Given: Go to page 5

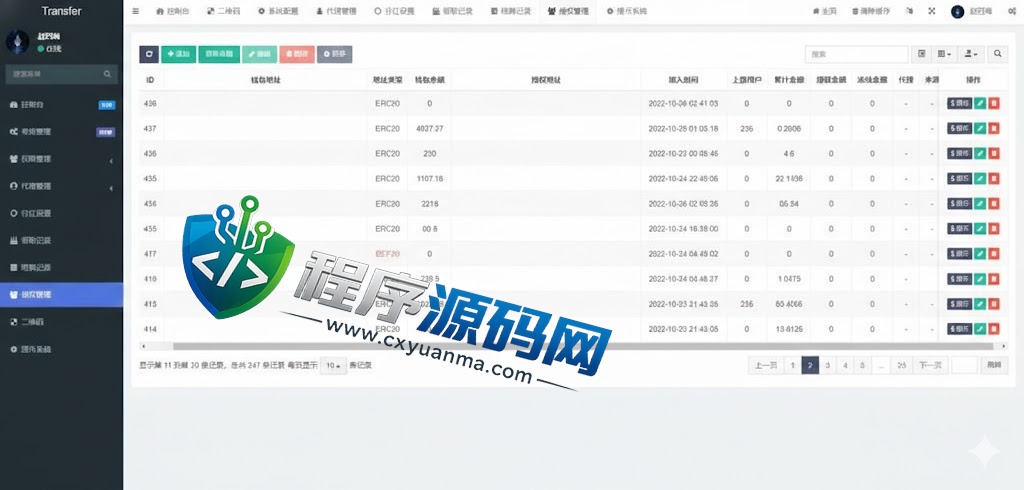Looking at the screenshot, I should 862,365.
